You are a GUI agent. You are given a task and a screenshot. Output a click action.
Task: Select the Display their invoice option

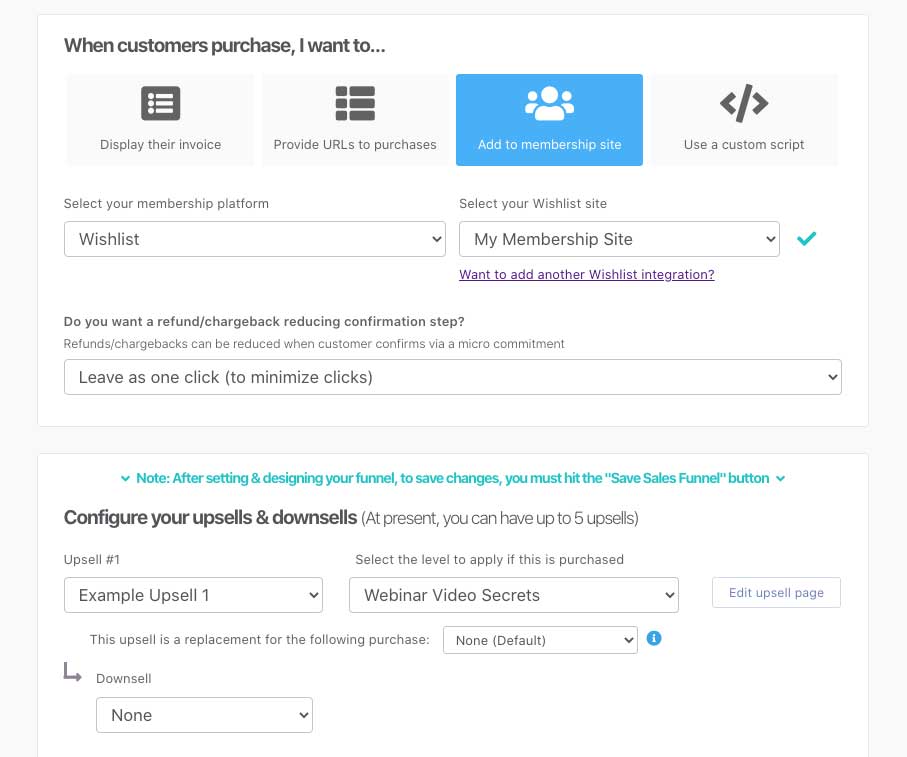coord(160,120)
